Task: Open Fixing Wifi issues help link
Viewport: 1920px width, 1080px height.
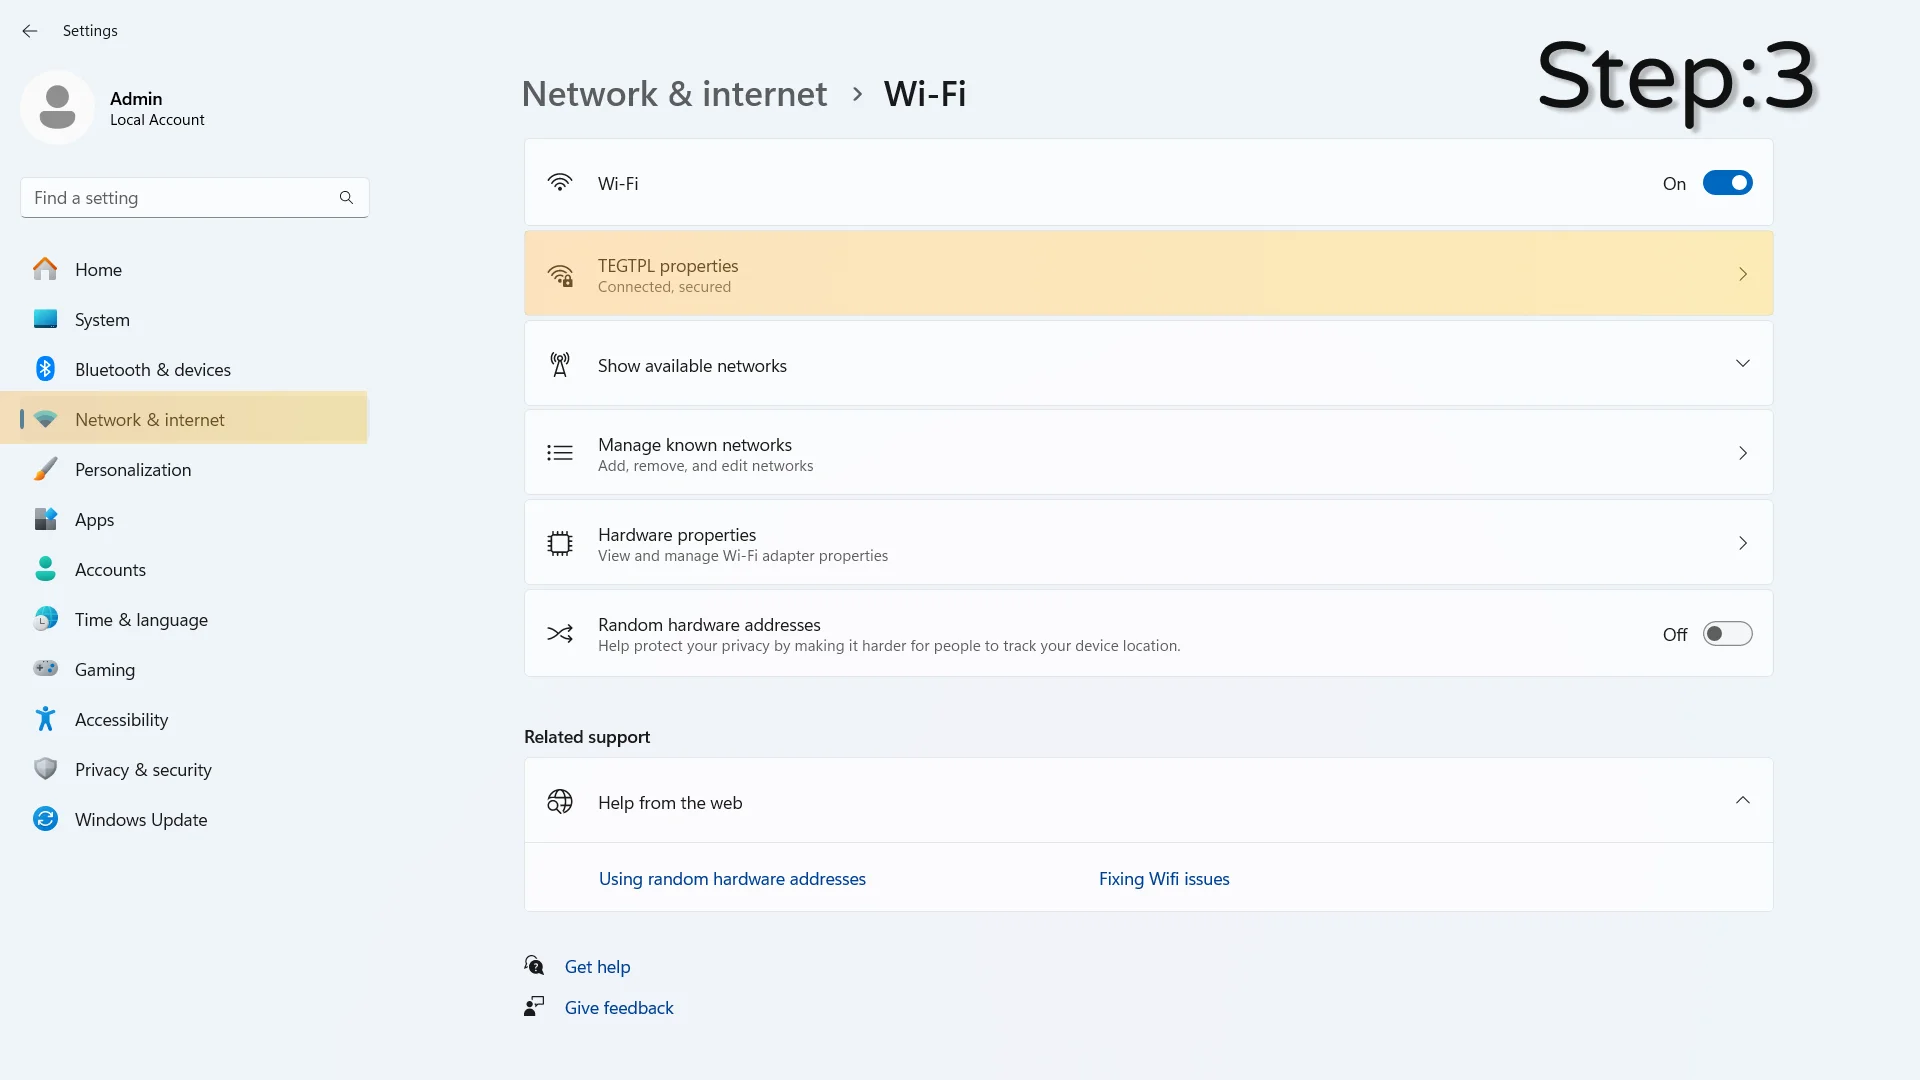Action: (x=1164, y=878)
